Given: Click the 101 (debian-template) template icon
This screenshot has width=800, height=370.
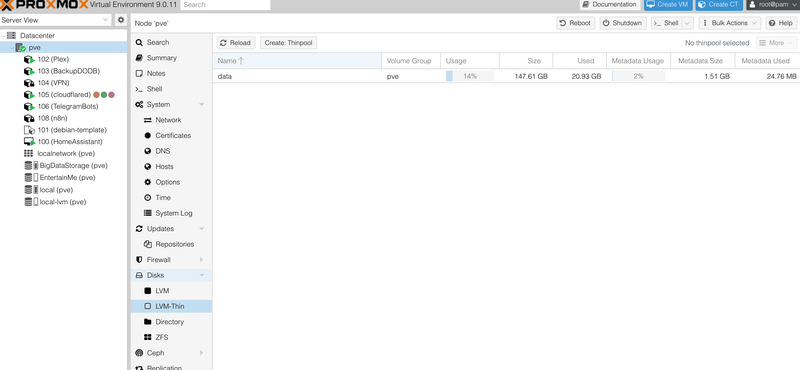Looking at the screenshot, I should (29, 130).
